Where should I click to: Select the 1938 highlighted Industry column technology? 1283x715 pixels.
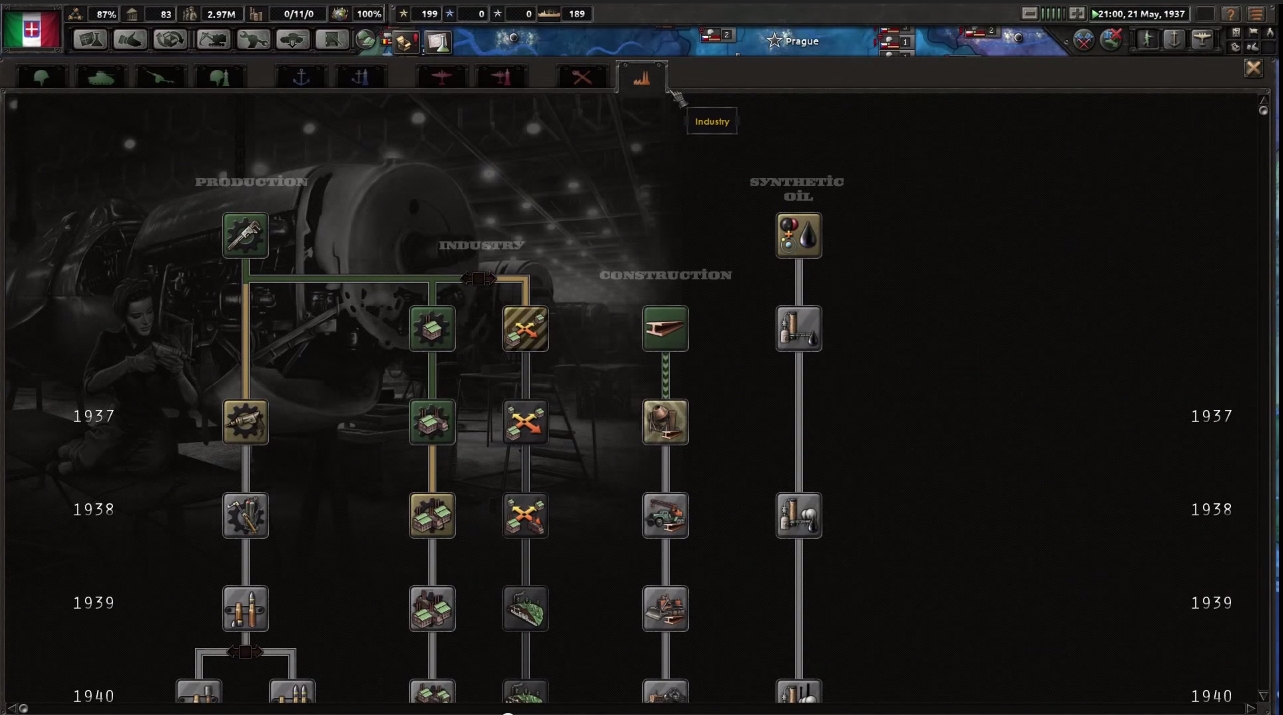pyautogui.click(x=432, y=515)
